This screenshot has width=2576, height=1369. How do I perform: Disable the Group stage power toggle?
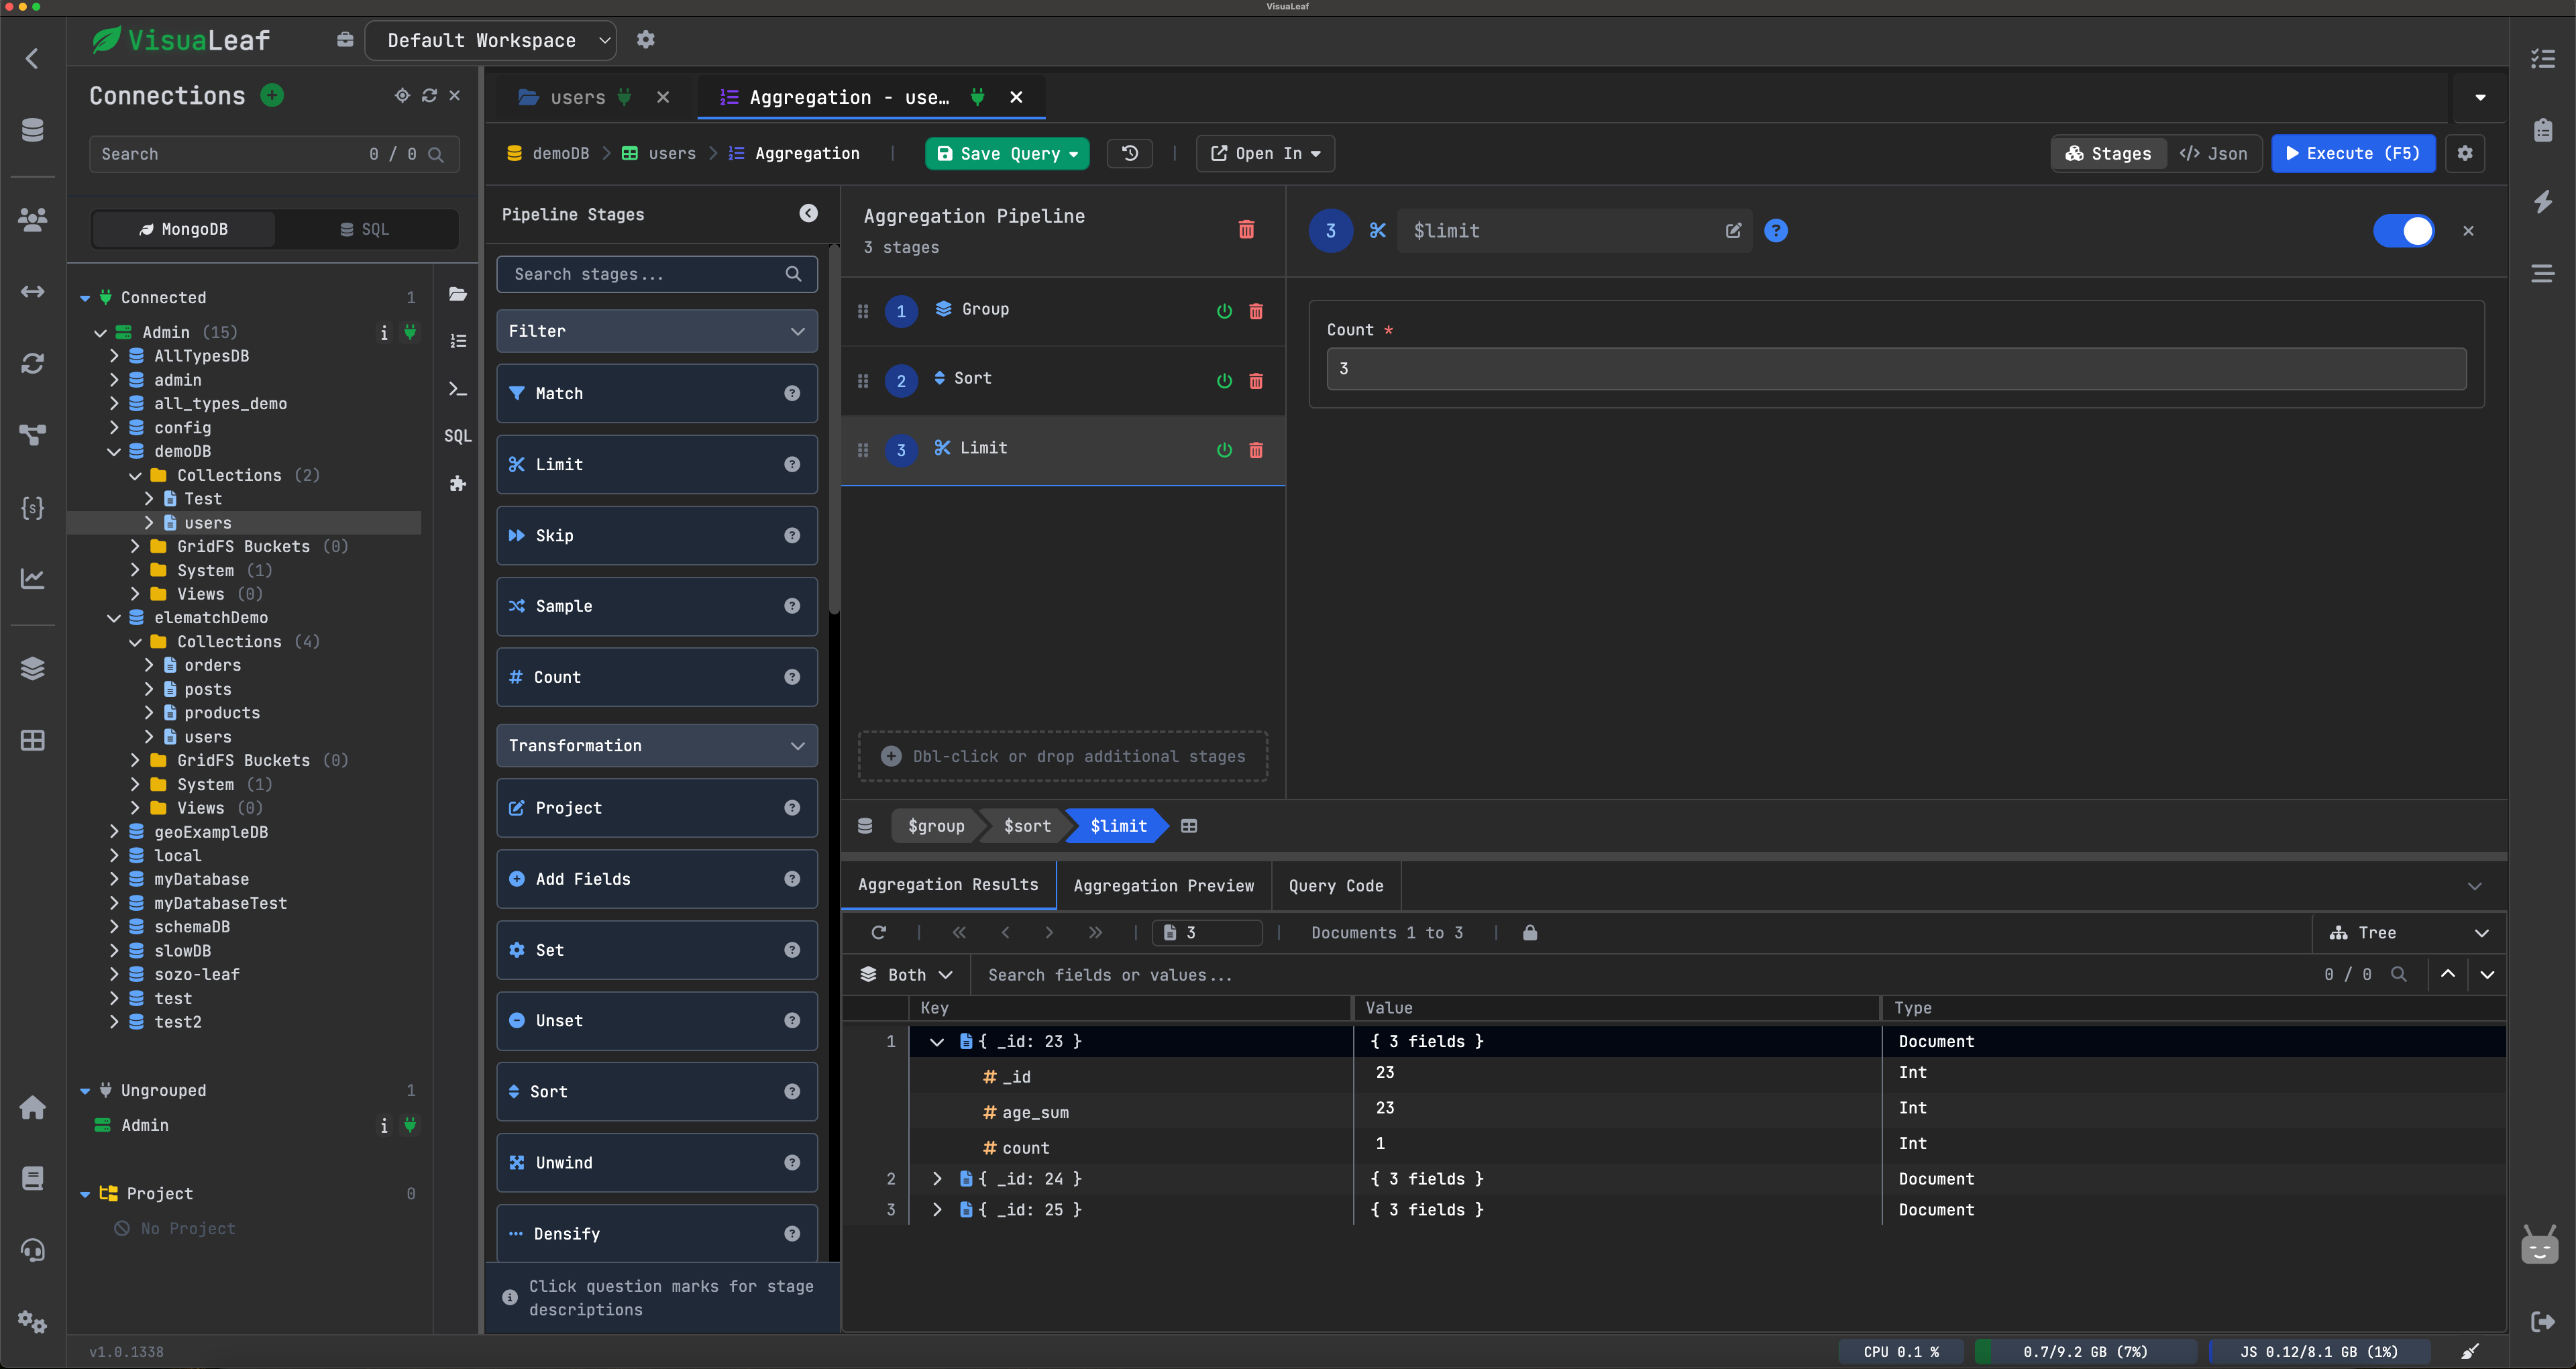[x=1224, y=311]
